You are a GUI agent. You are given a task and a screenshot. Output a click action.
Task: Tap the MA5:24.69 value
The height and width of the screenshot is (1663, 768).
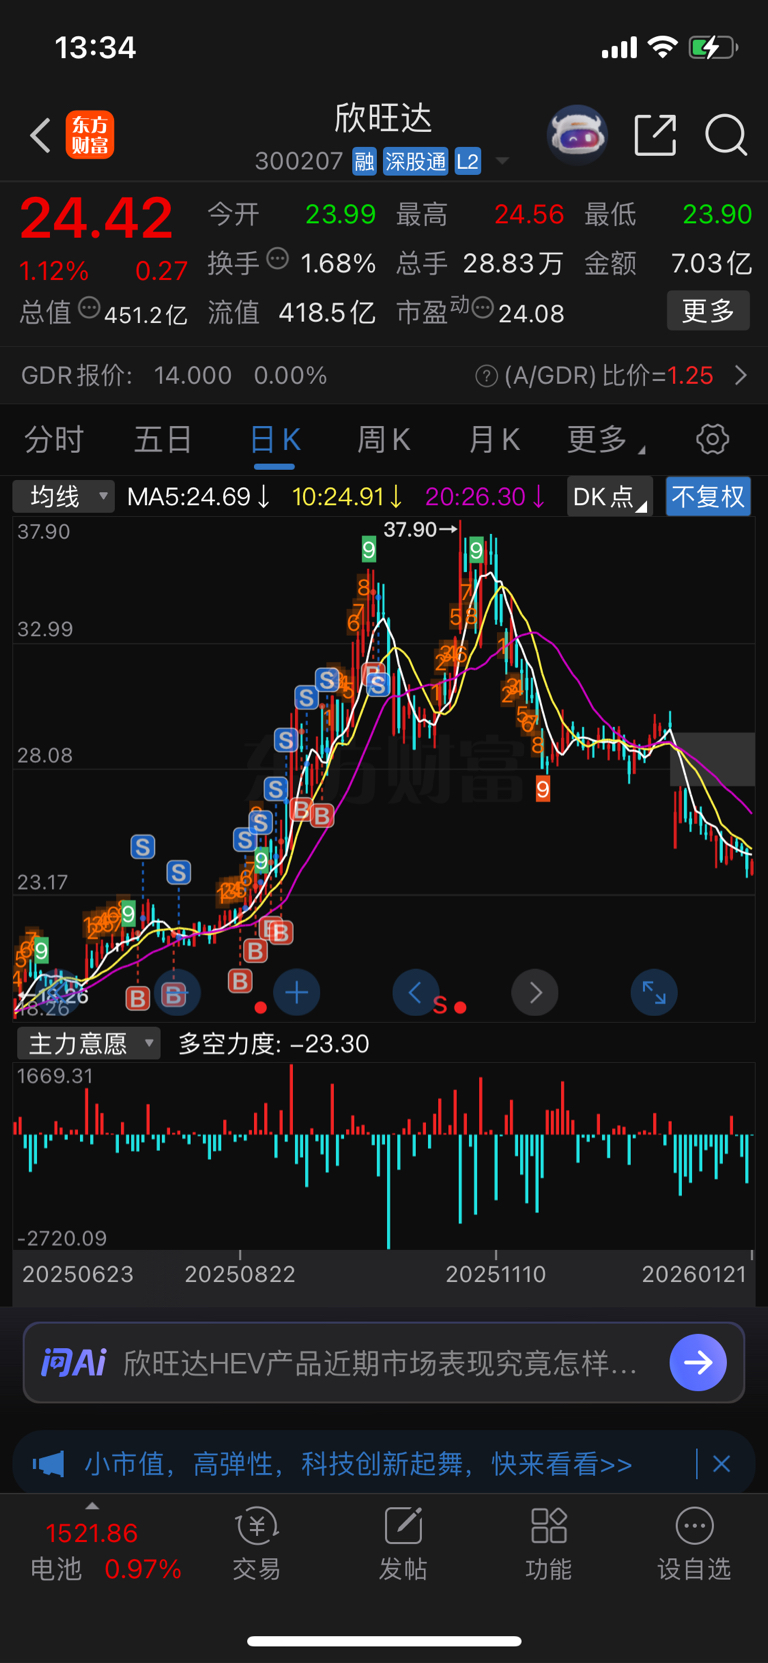pos(199,497)
